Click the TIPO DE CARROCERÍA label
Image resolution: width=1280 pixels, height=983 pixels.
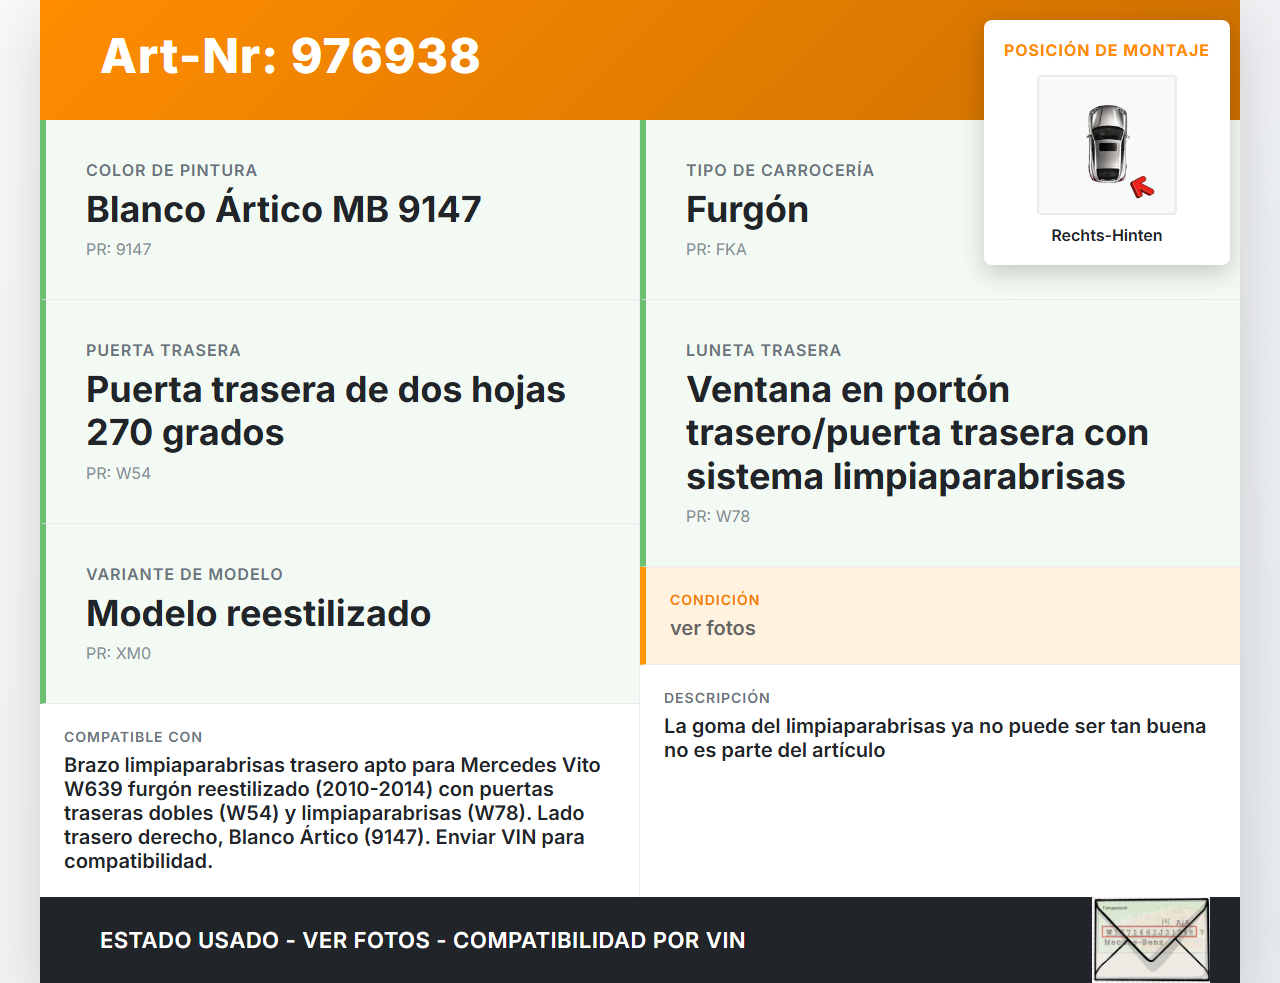pyautogui.click(x=780, y=170)
